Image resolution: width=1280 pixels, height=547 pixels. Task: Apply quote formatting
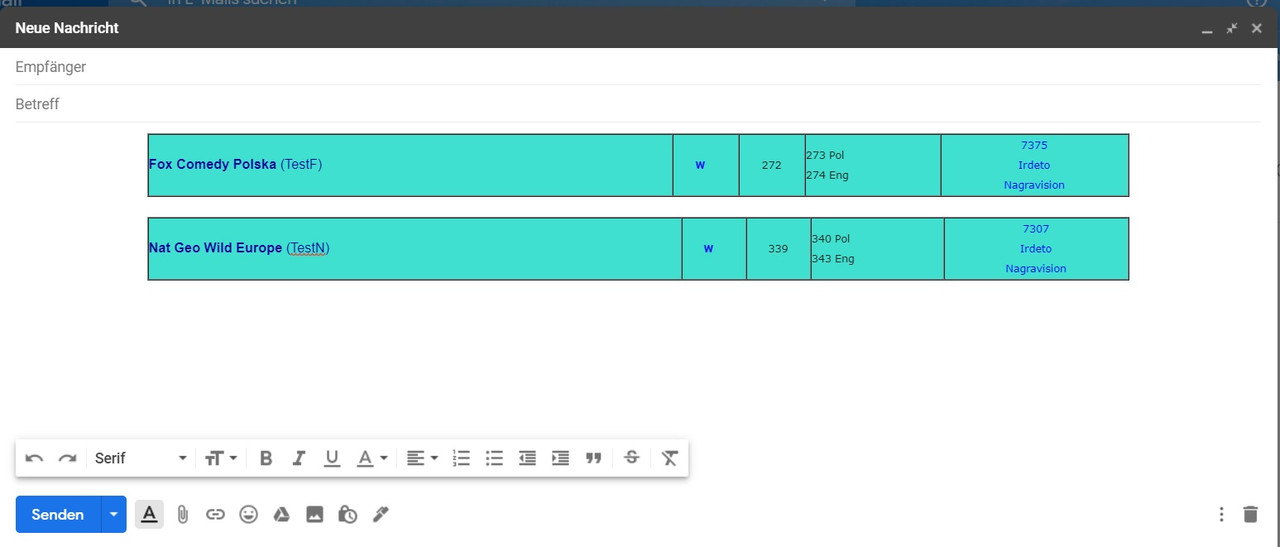(594, 458)
